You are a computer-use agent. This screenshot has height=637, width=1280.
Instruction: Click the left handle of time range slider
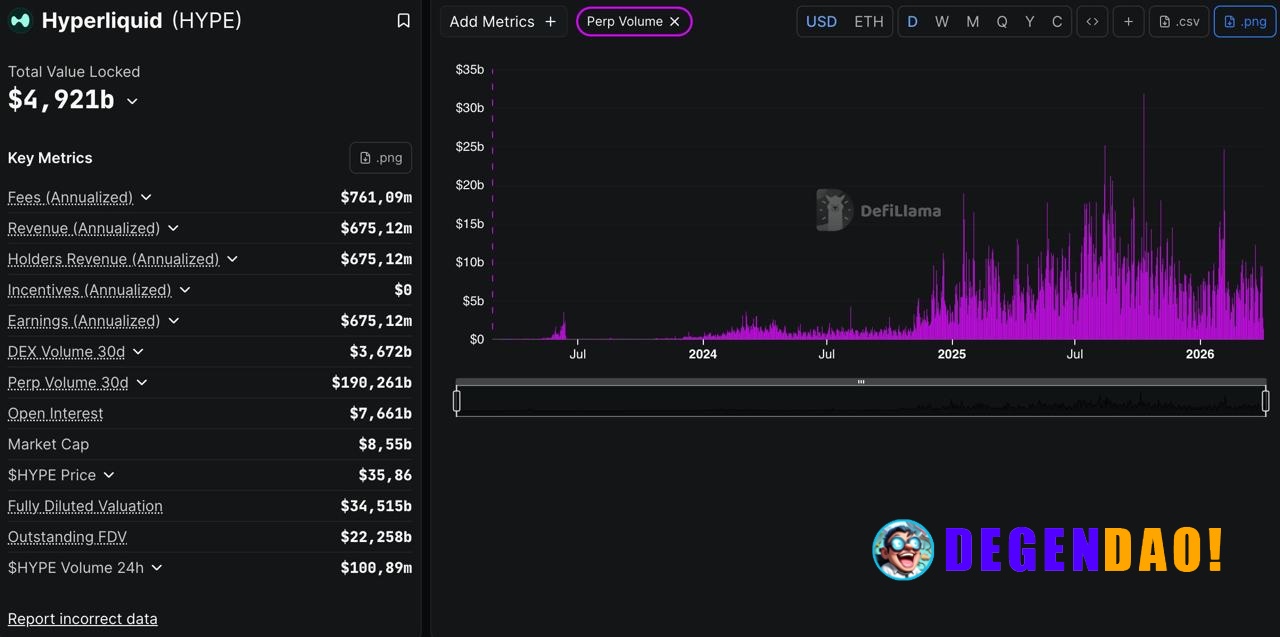point(457,401)
